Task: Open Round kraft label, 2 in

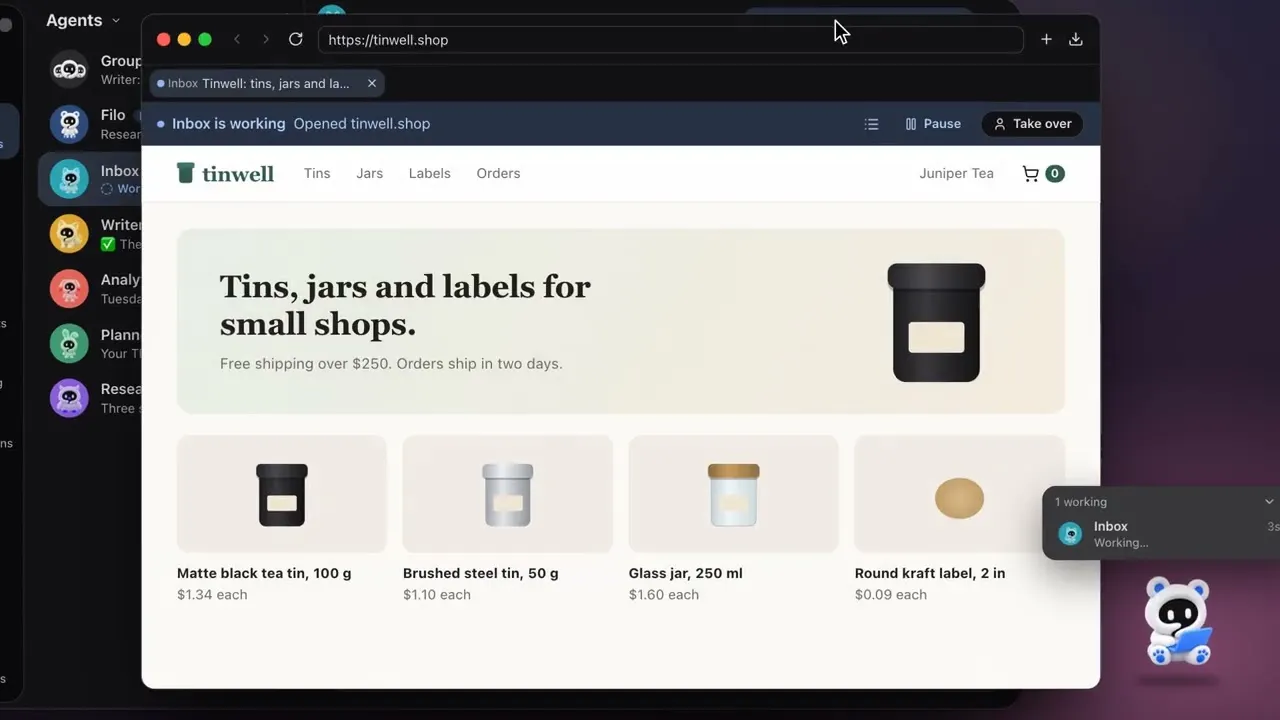Action: pyautogui.click(x=930, y=573)
